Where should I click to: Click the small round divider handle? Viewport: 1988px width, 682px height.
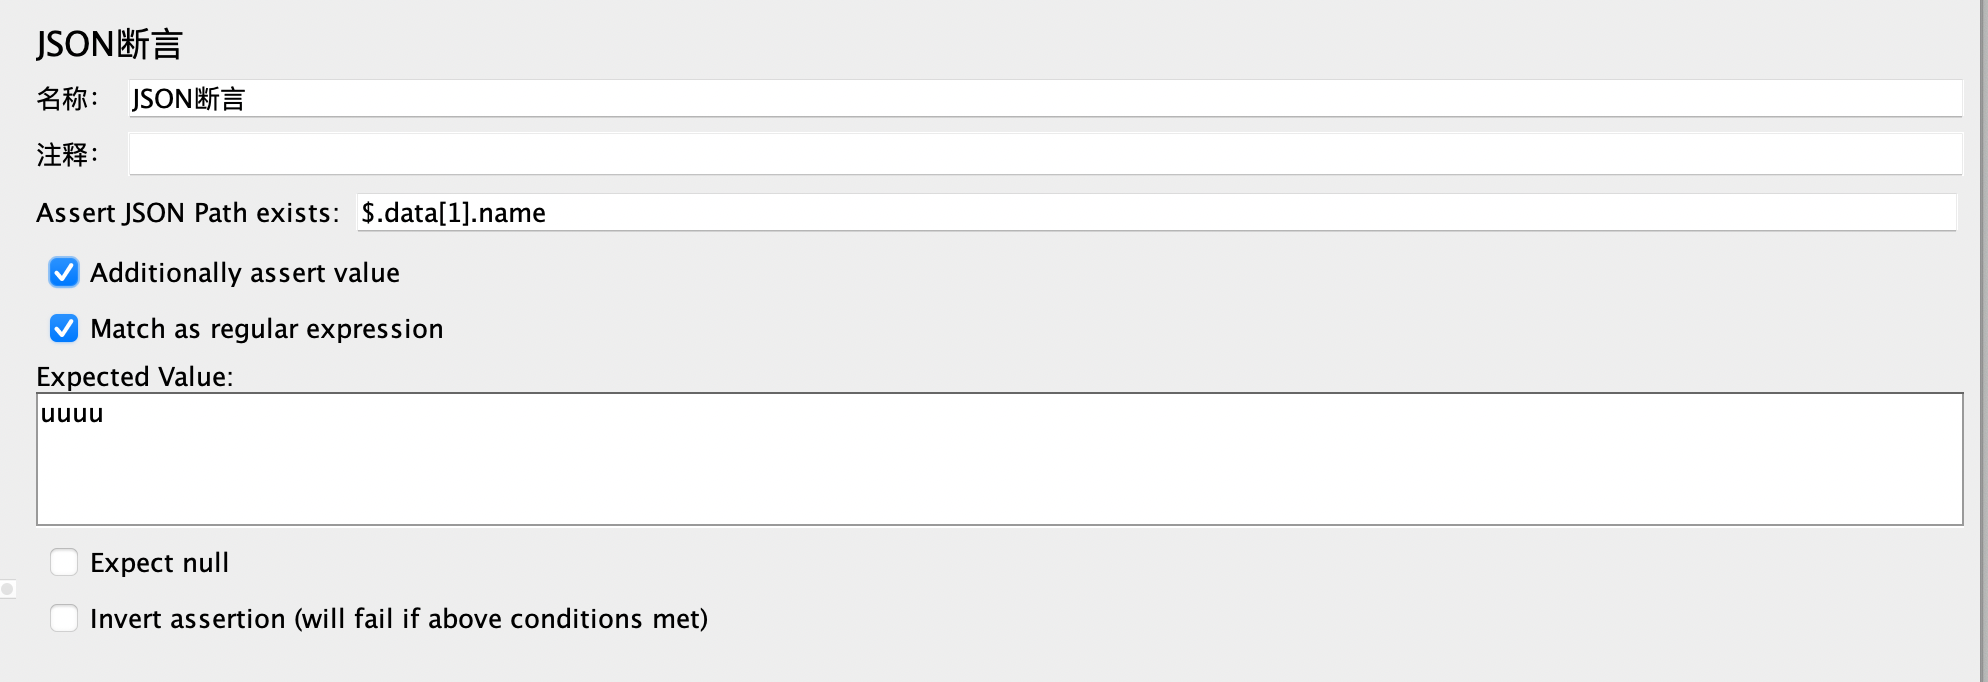(x=8, y=589)
